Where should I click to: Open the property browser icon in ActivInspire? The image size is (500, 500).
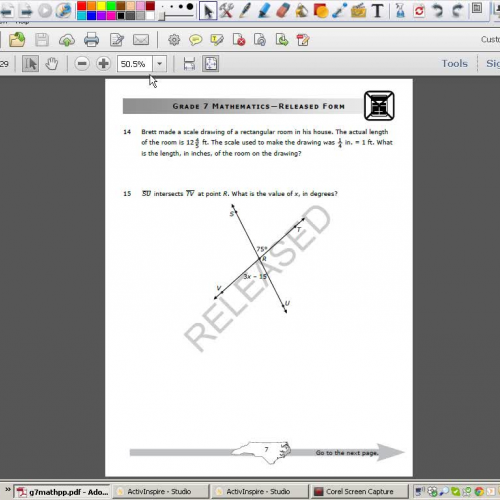click(477, 8)
